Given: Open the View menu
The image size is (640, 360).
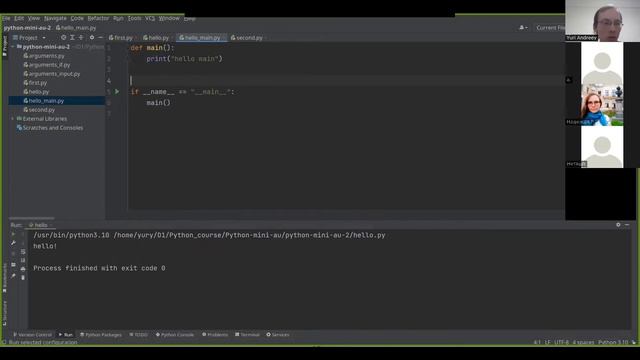Looking at the screenshot, I should 34,18.
